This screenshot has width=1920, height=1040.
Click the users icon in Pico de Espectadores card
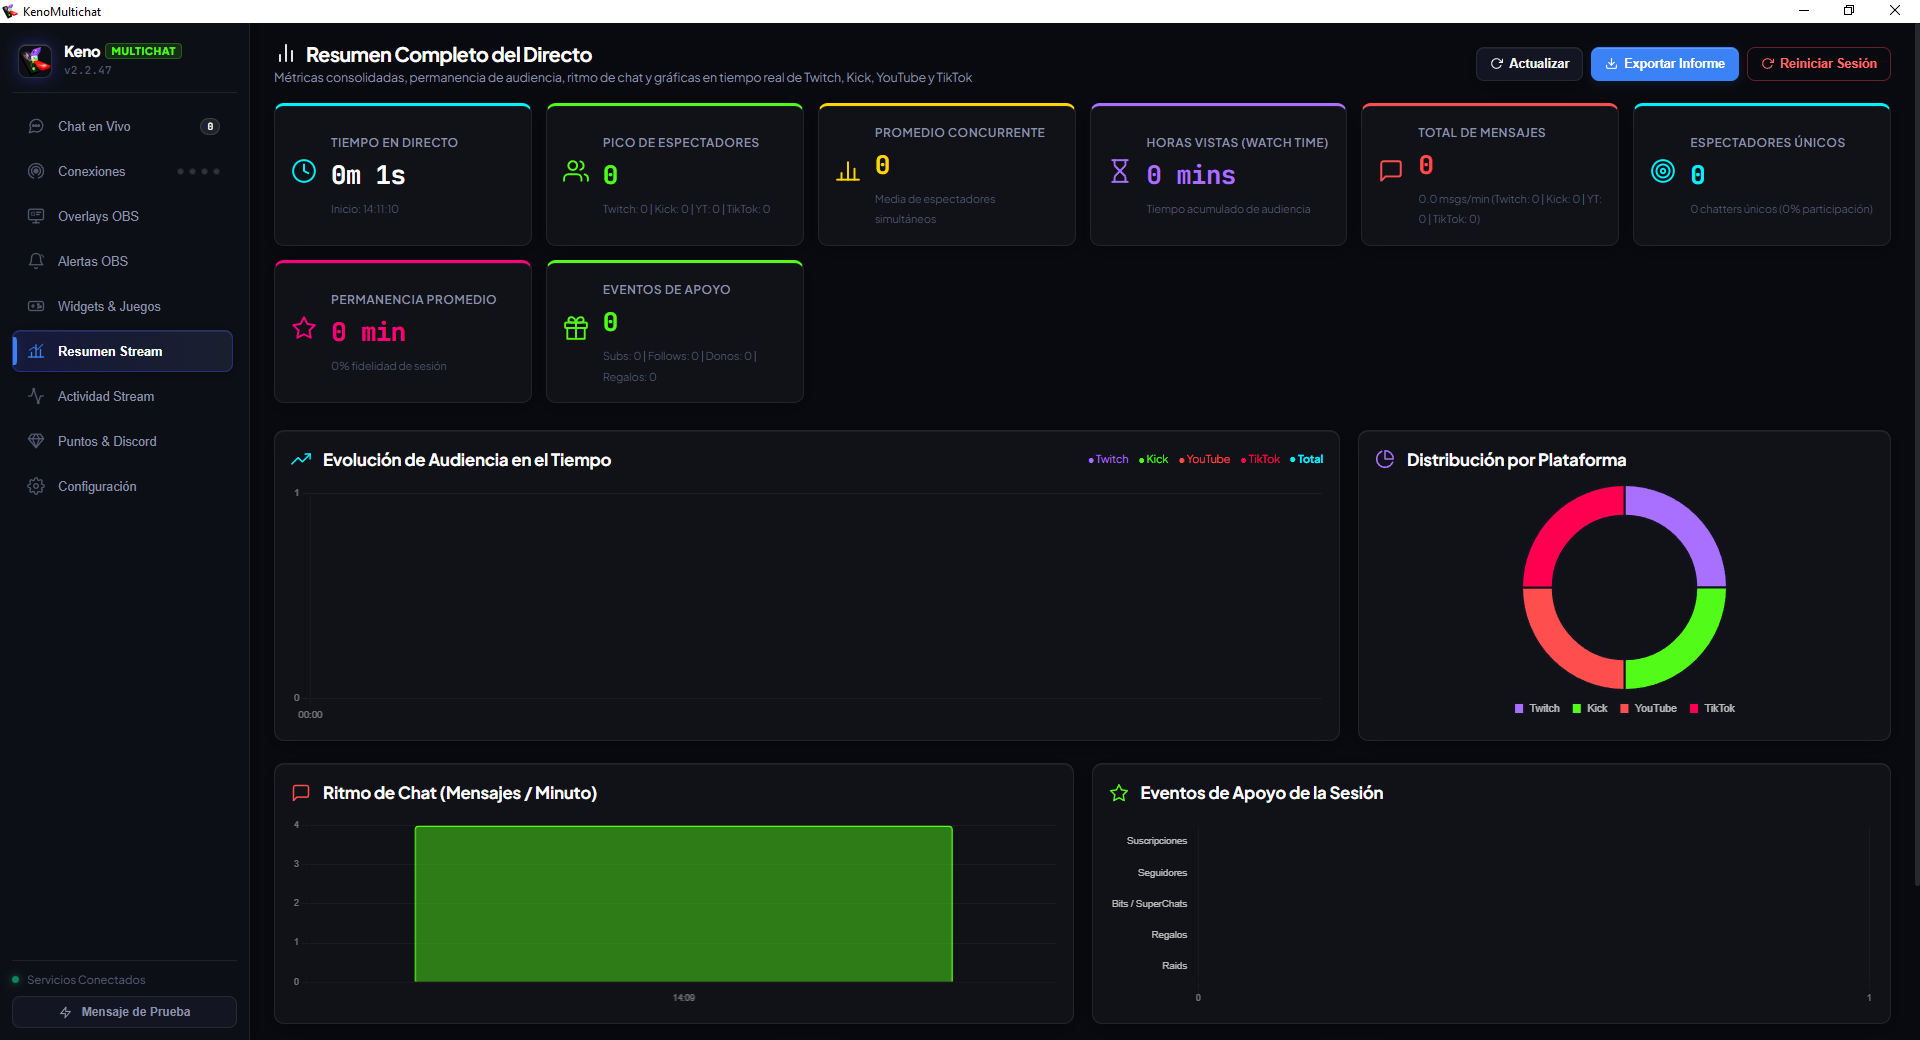coord(576,171)
